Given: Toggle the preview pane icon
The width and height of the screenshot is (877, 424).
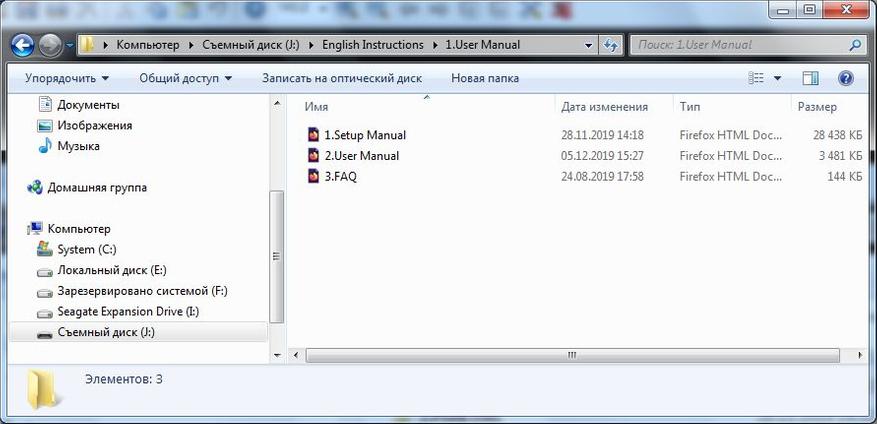Looking at the screenshot, I should (811, 78).
